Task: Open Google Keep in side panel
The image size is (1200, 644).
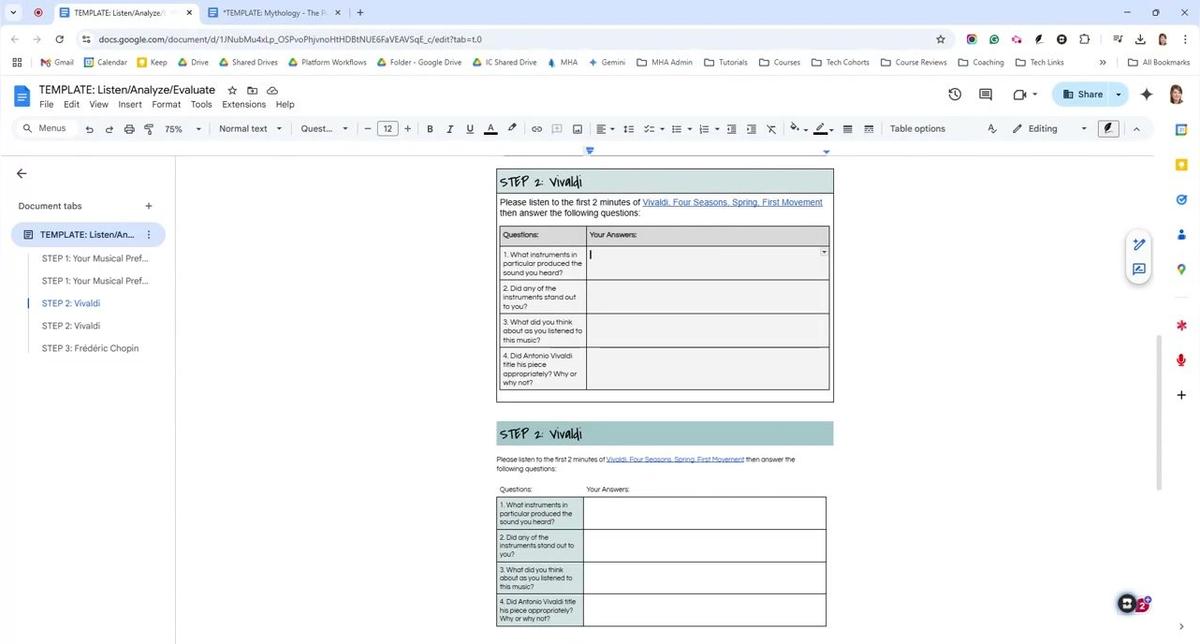Action: (1181, 164)
